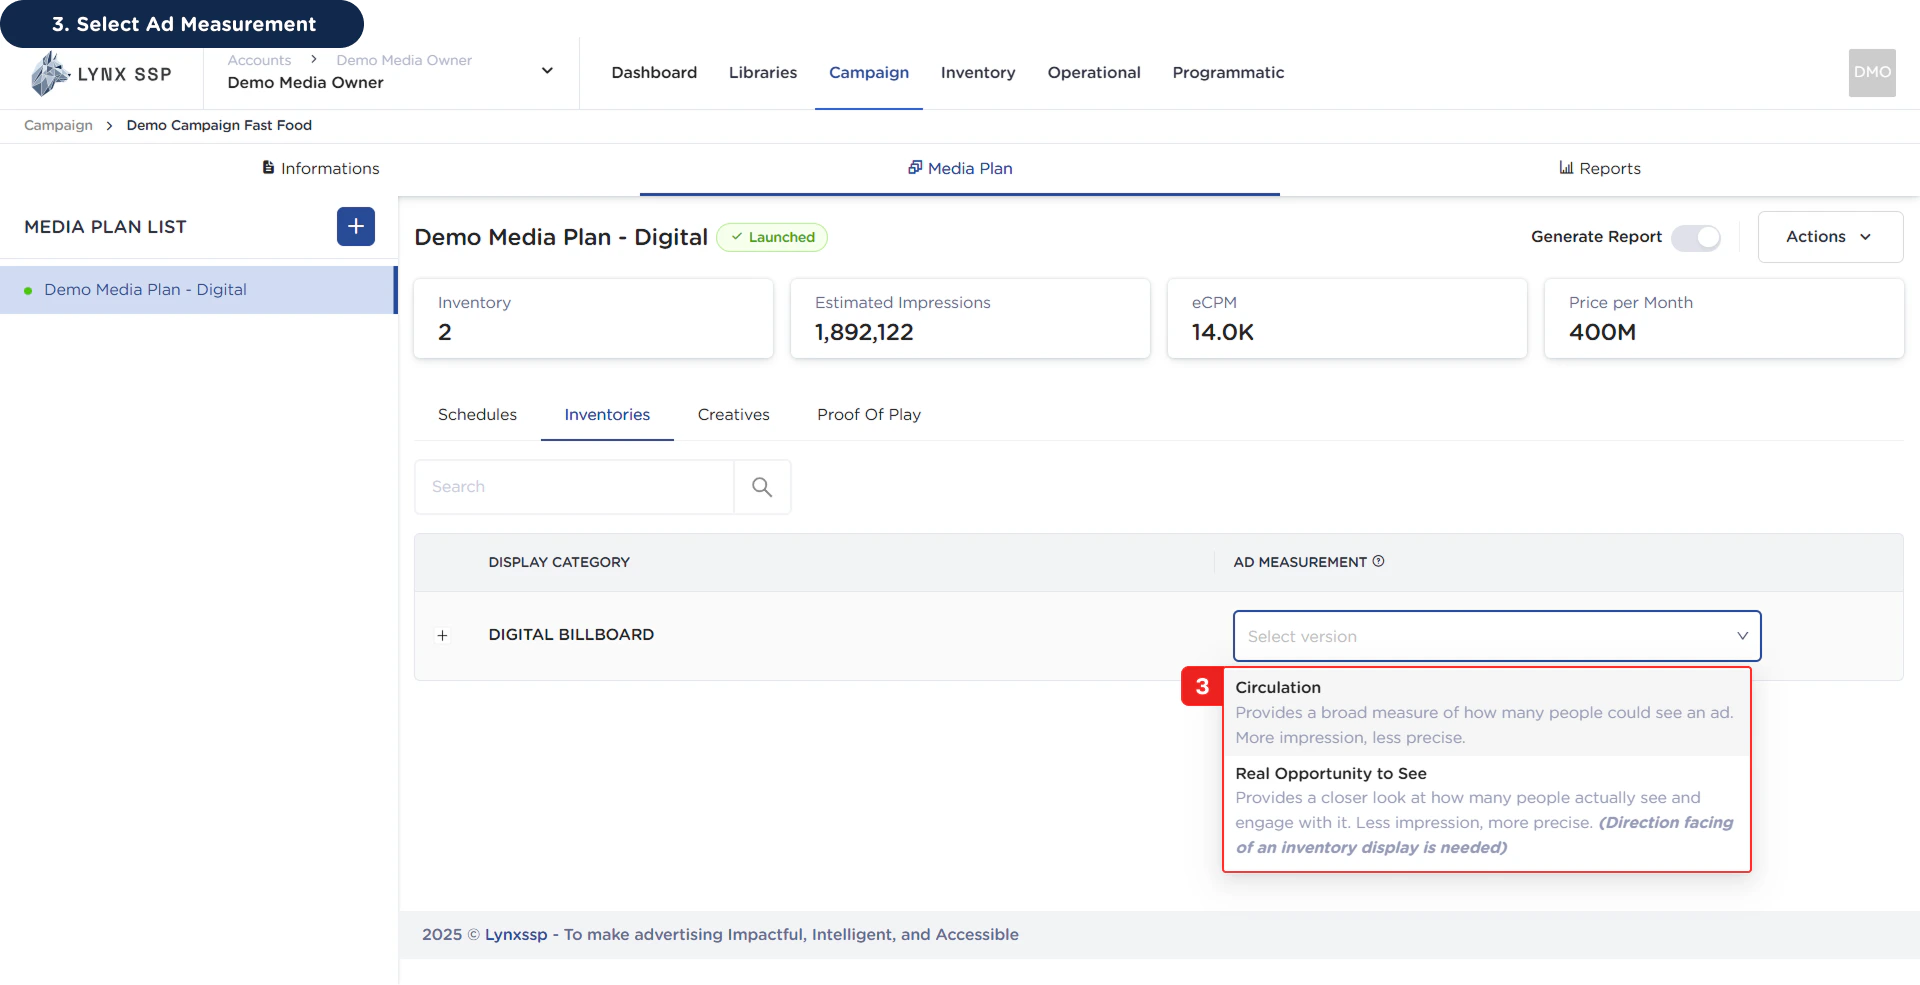Click the search magnifier icon

[762, 486]
